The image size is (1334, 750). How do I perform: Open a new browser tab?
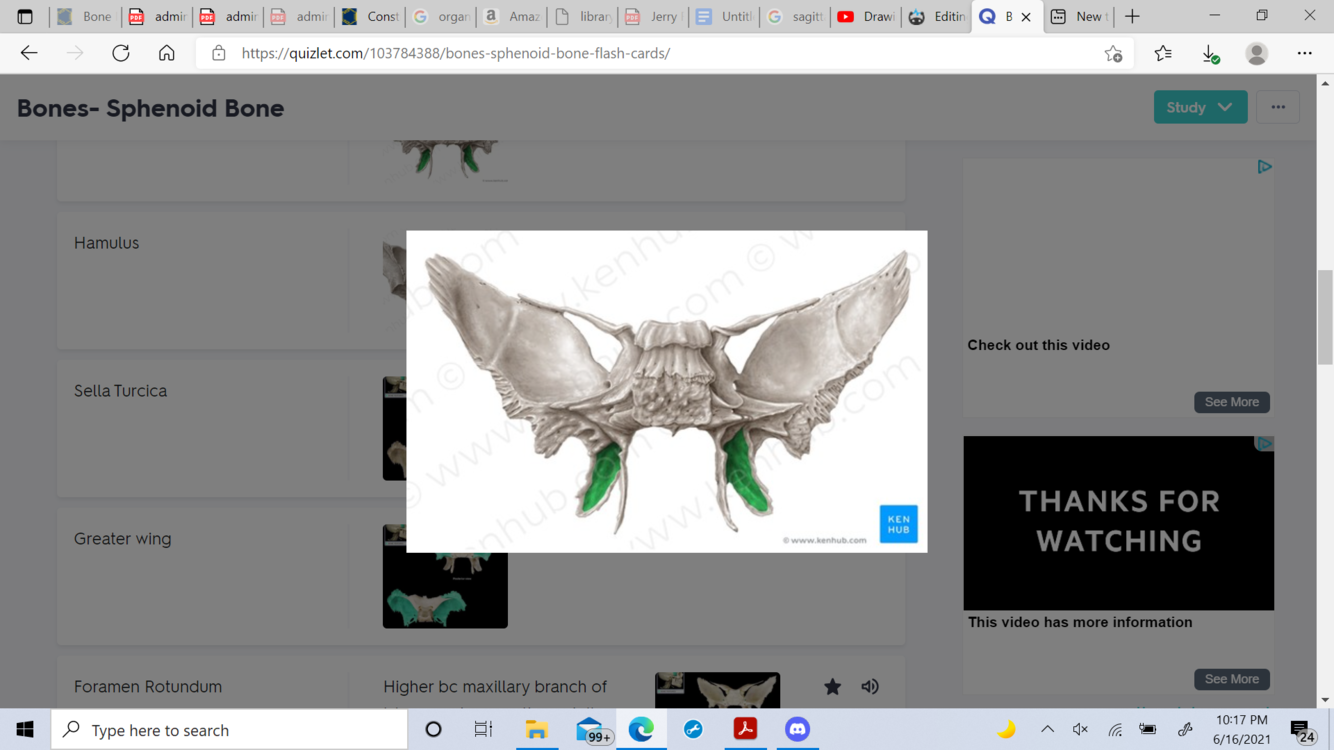[x=1132, y=16]
